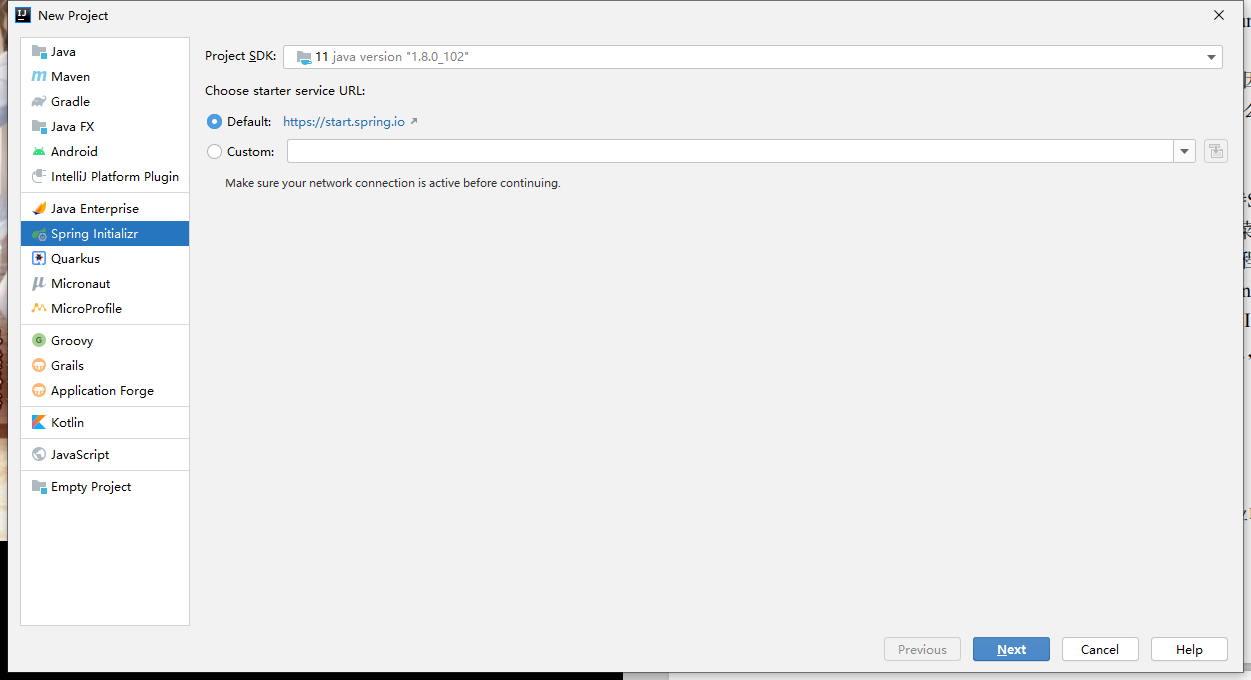Click the Choose starter service URL heading
This screenshot has width=1251, height=680.
click(x=285, y=91)
